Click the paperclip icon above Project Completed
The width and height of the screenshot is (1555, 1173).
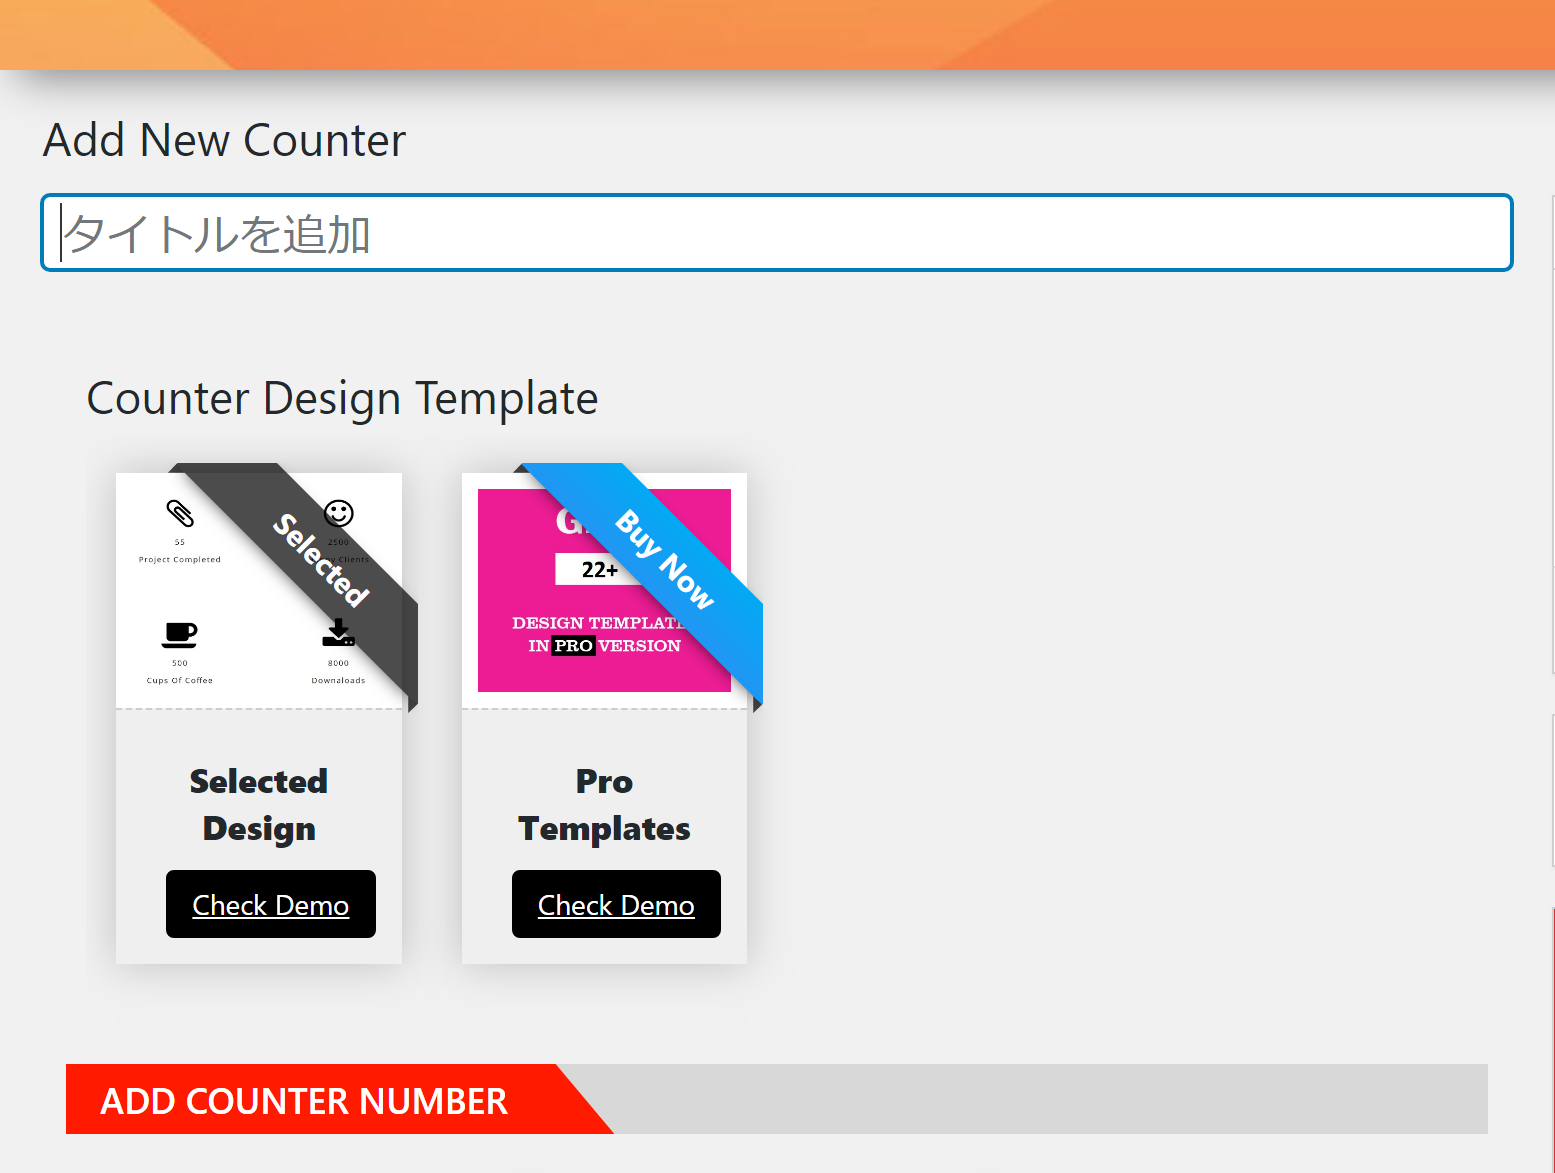[x=180, y=514]
